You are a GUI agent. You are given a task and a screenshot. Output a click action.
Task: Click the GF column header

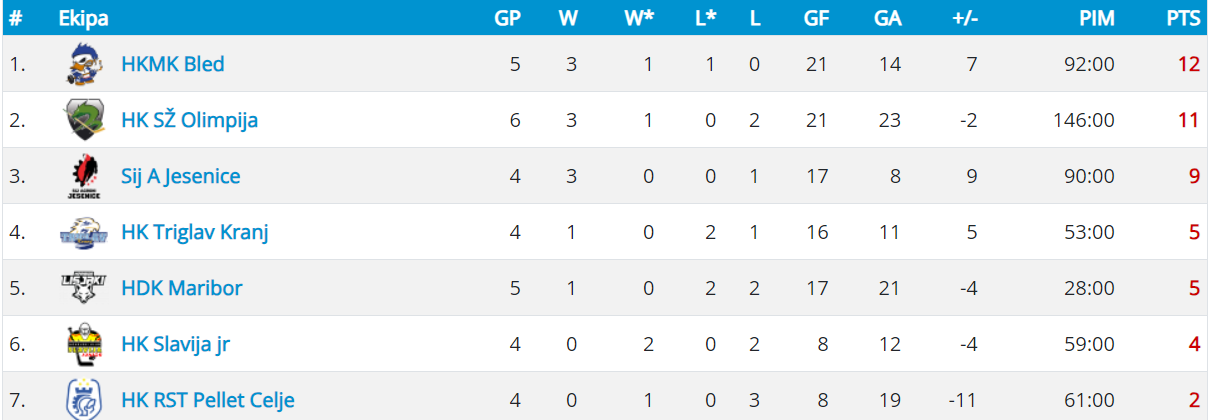click(815, 18)
